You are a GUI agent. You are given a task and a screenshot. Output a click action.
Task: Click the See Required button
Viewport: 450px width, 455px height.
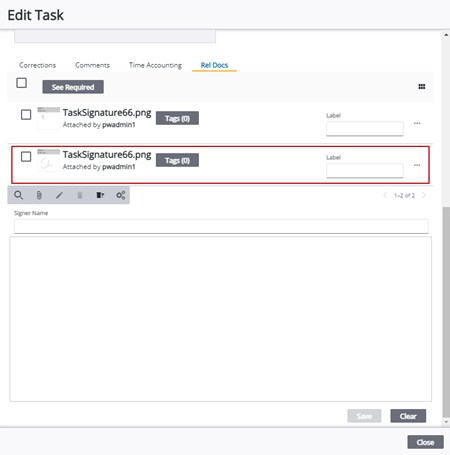[x=73, y=87]
